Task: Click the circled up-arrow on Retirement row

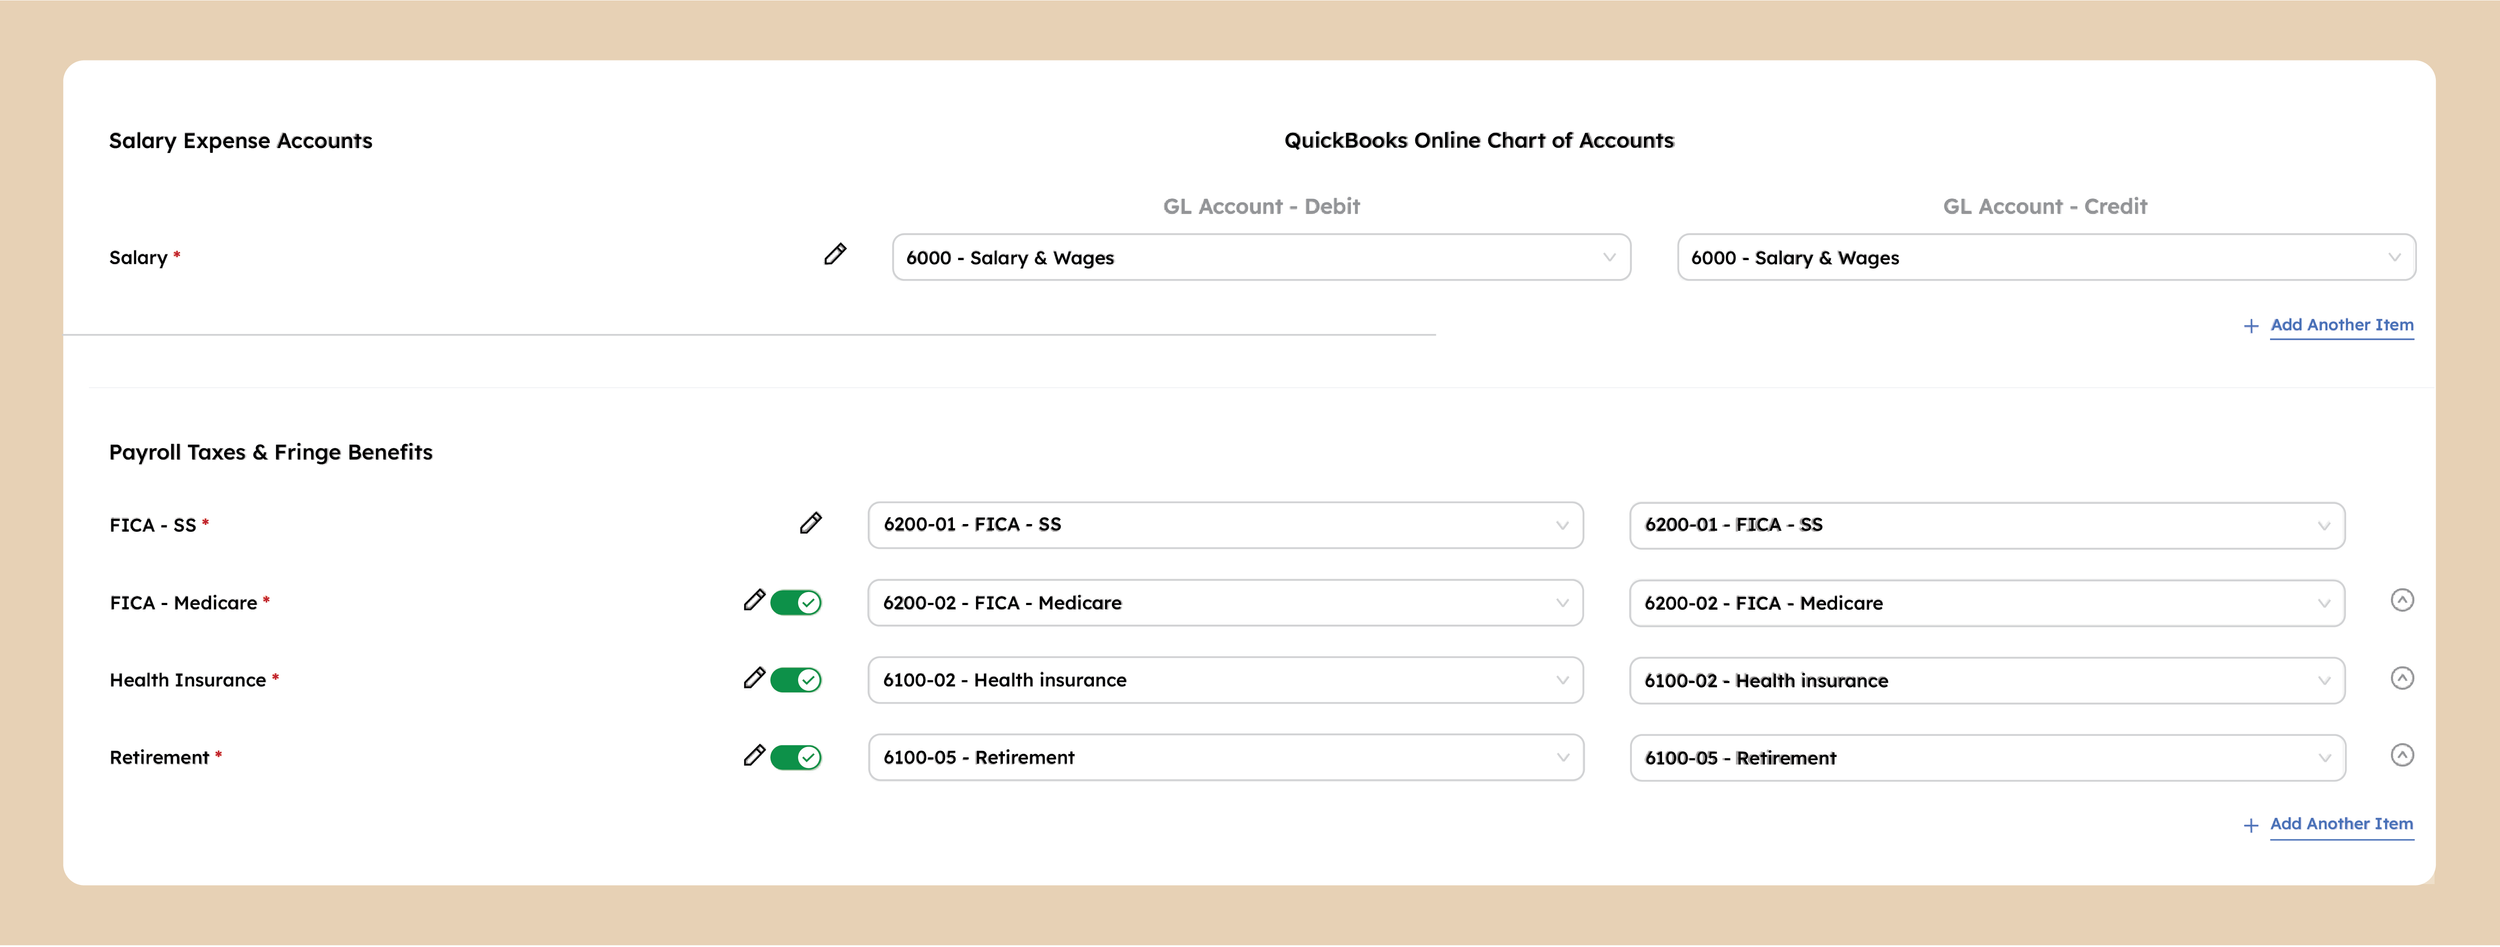Action: click(x=2402, y=755)
